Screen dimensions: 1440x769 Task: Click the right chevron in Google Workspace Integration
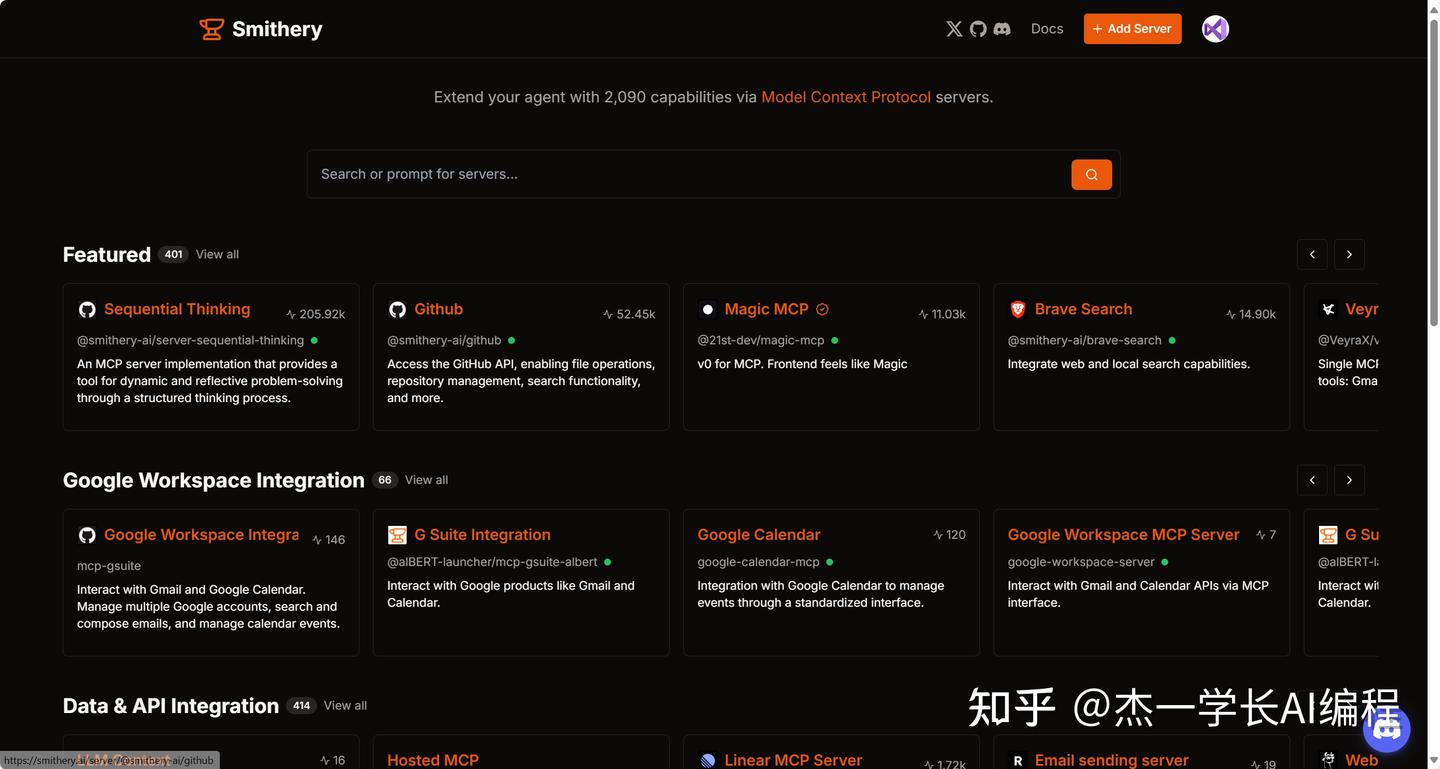tap(1349, 480)
